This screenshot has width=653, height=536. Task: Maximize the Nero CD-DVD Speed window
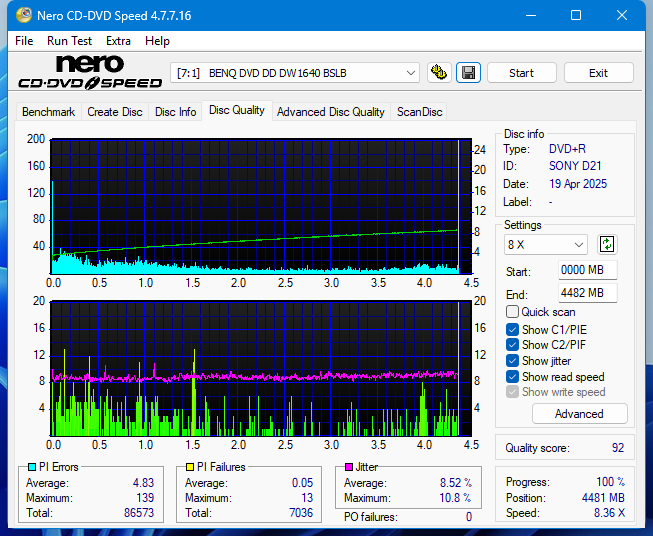tap(576, 15)
